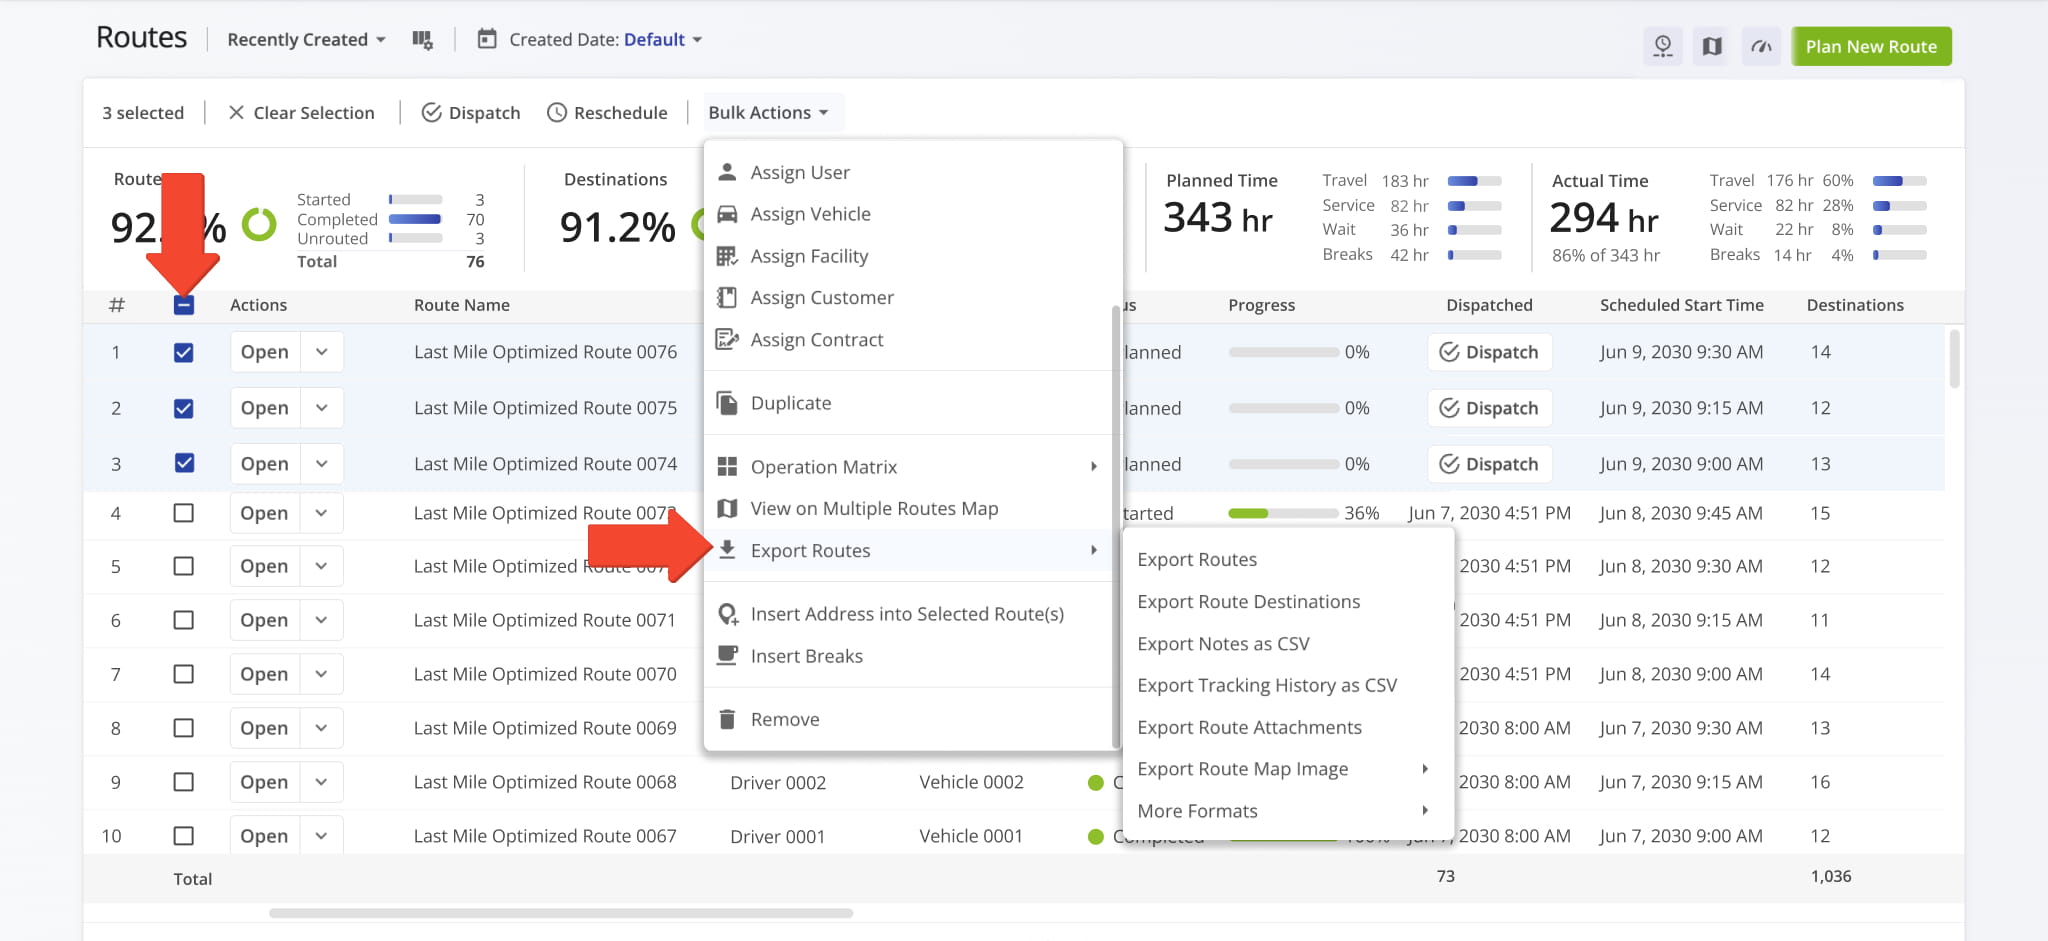Screen dimensions: 2048x941
Task: Click the calendar icon beside Created Date
Action: (x=487, y=39)
